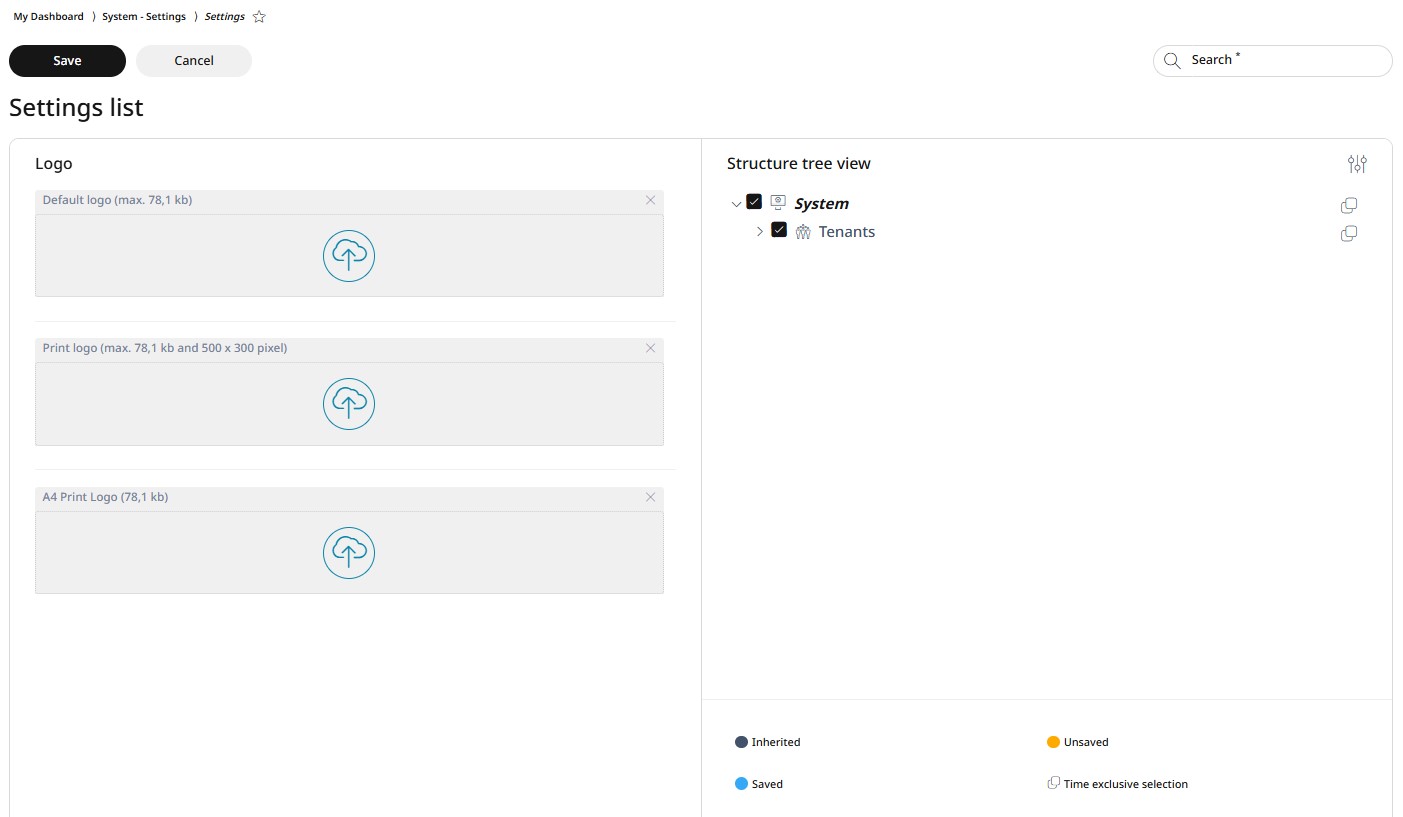Image resolution: width=1403 pixels, height=817 pixels.
Task: Click the Unsaved legend label
Action: tap(1086, 742)
